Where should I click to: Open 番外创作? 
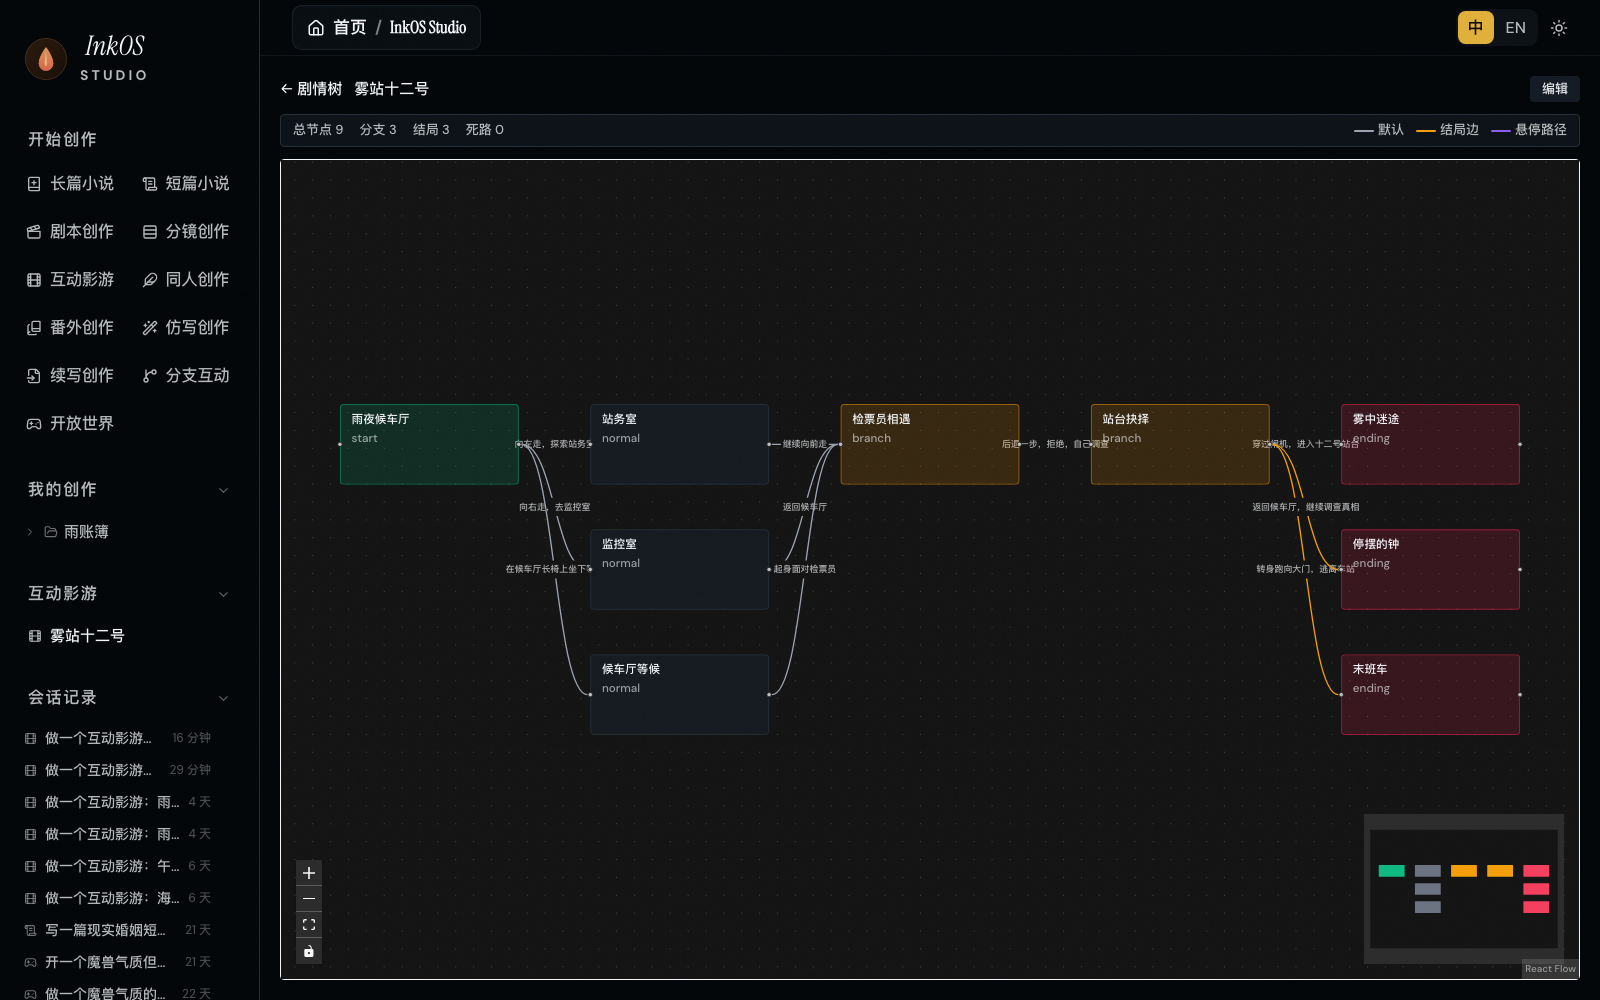point(70,328)
